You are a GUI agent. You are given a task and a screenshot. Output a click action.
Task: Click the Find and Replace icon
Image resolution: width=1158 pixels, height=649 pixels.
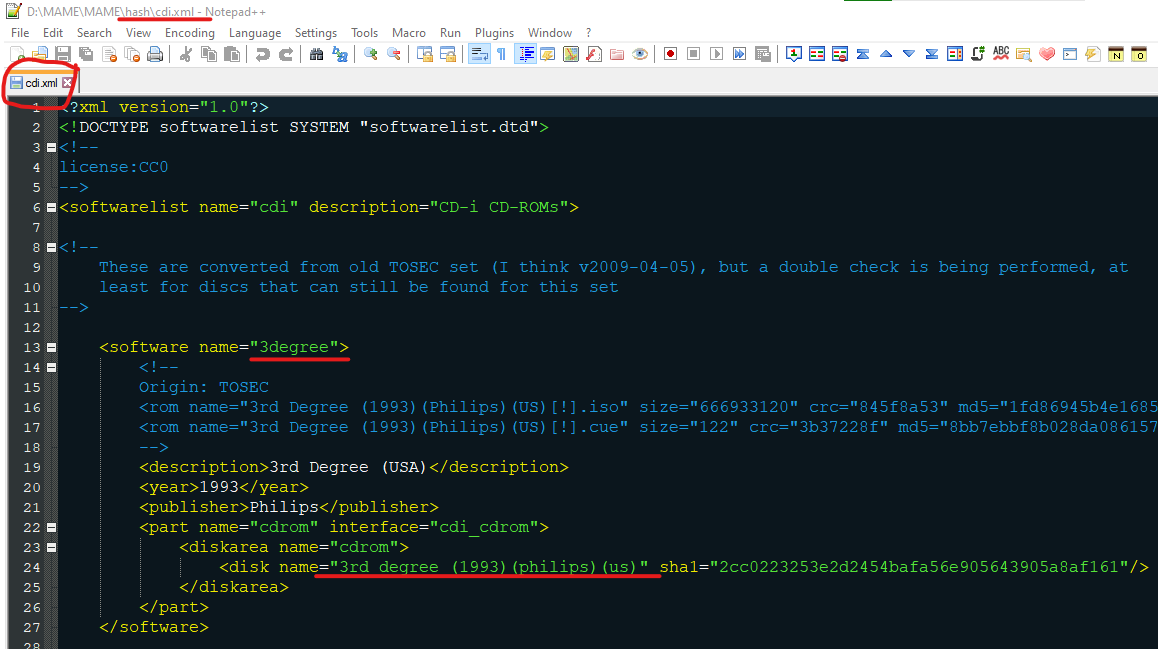[x=341, y=54]
